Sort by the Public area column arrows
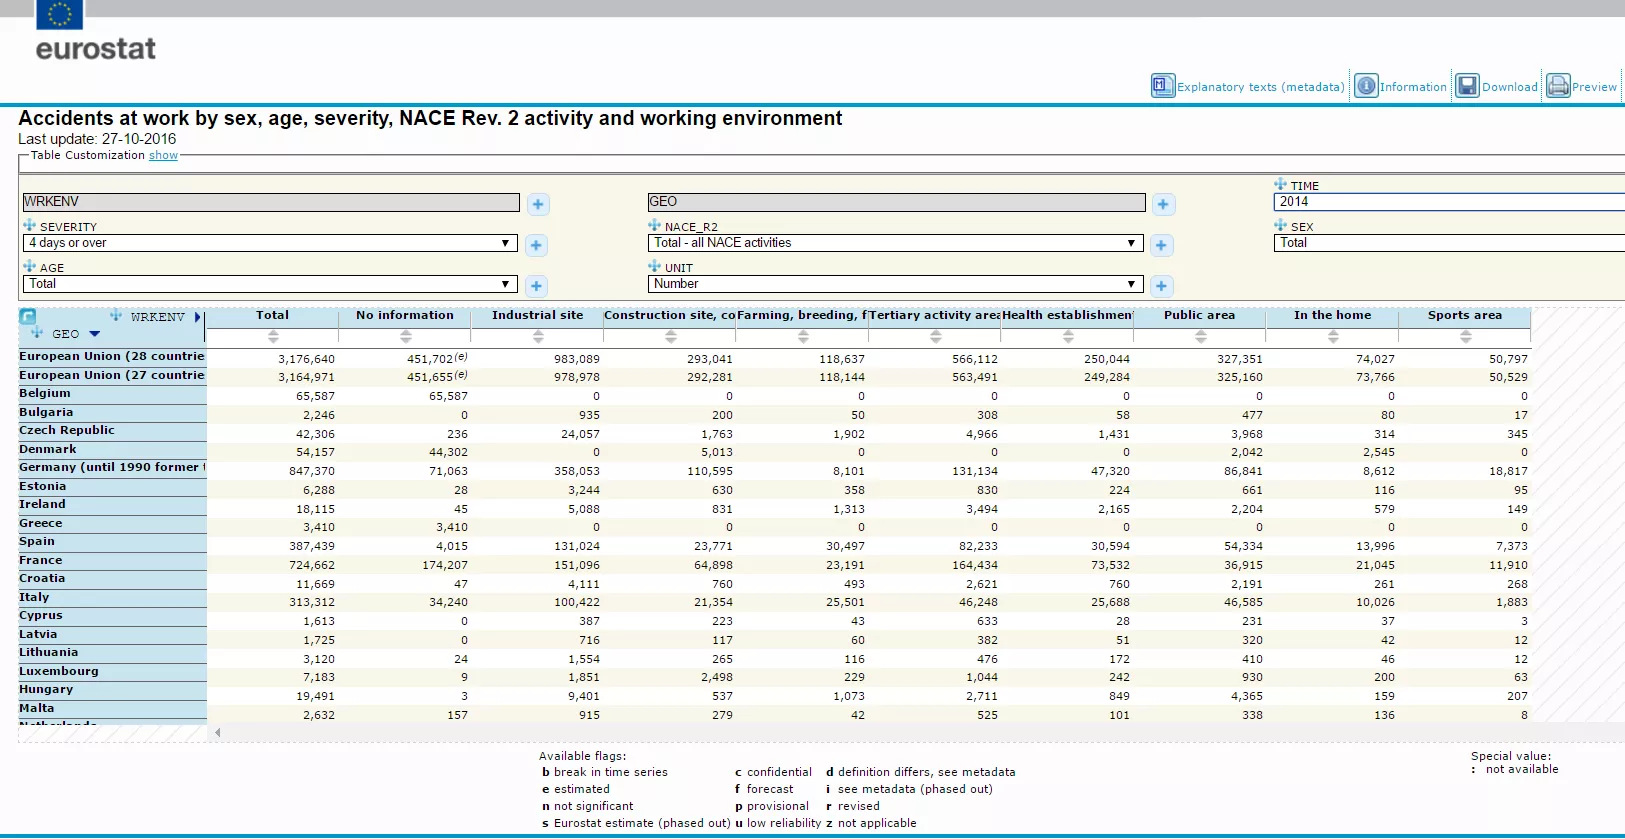The image size is (1625, 839). [1201, 337]
